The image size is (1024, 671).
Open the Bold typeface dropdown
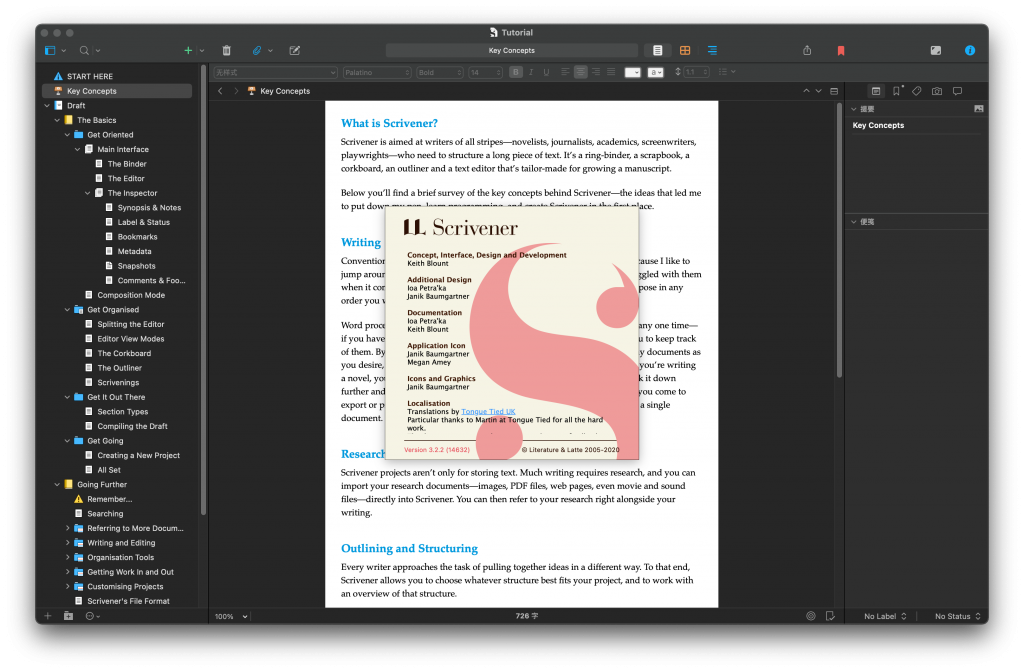(440, 73)
